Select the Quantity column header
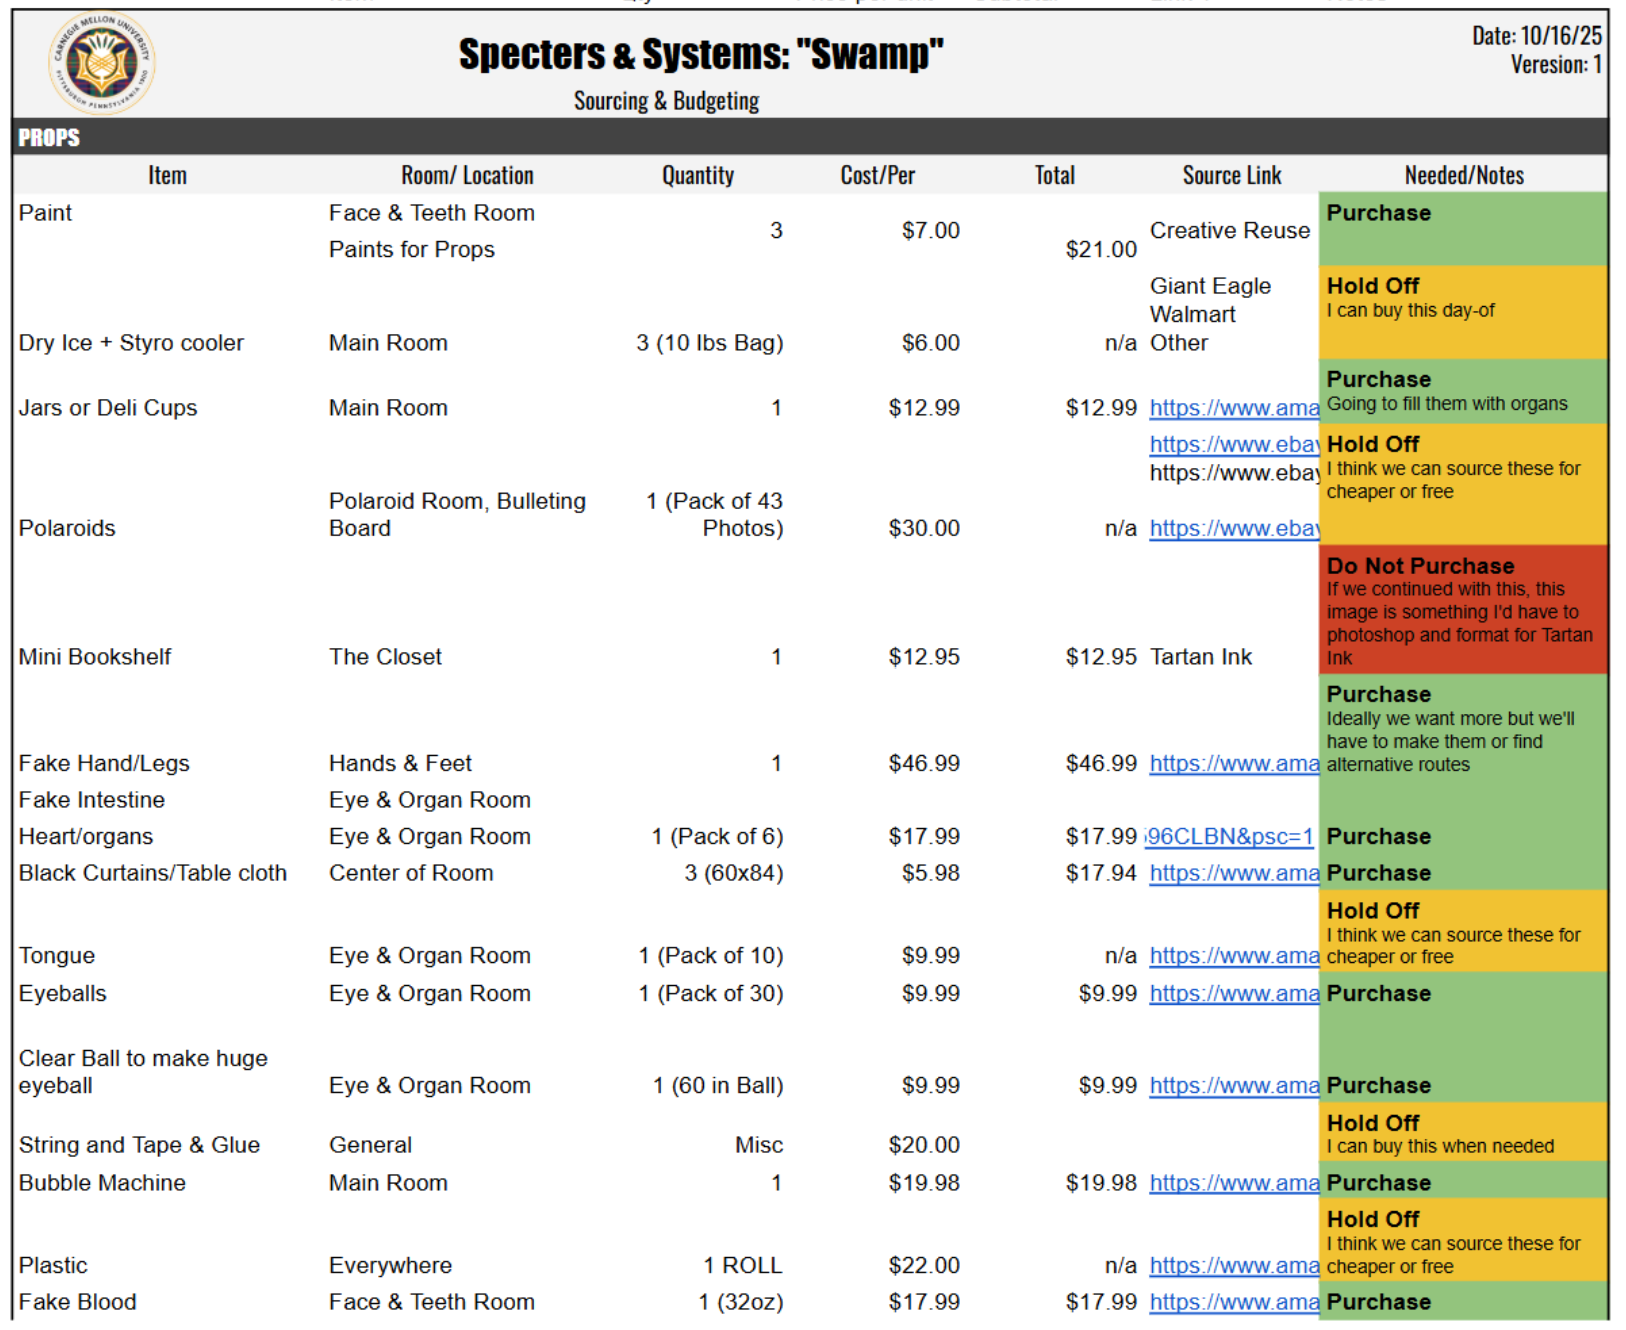The height and width of the screenshot is (1330, 1626). 697,175
